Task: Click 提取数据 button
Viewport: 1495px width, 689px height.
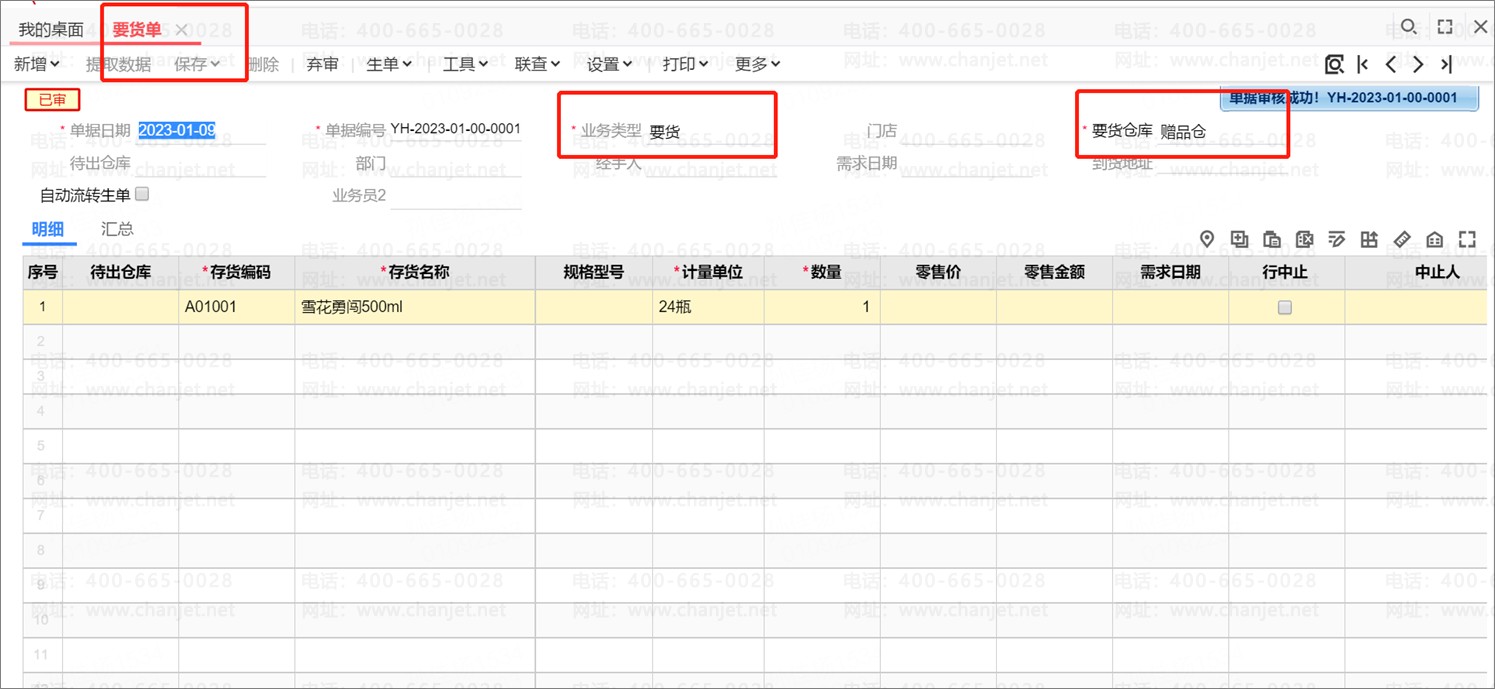Action: [x=118, y=64]
